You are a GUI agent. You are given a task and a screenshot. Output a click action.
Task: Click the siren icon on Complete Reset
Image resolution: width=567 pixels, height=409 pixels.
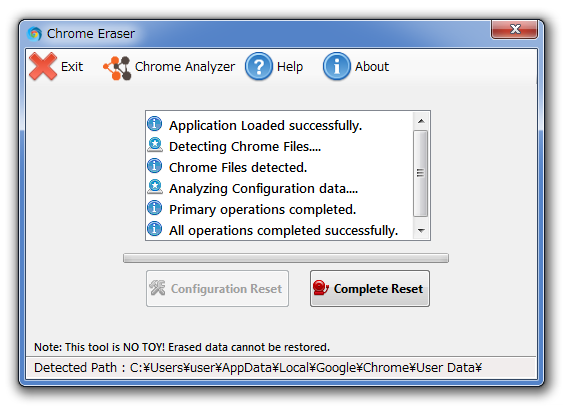pyautogui.click(x=321, y=288)
